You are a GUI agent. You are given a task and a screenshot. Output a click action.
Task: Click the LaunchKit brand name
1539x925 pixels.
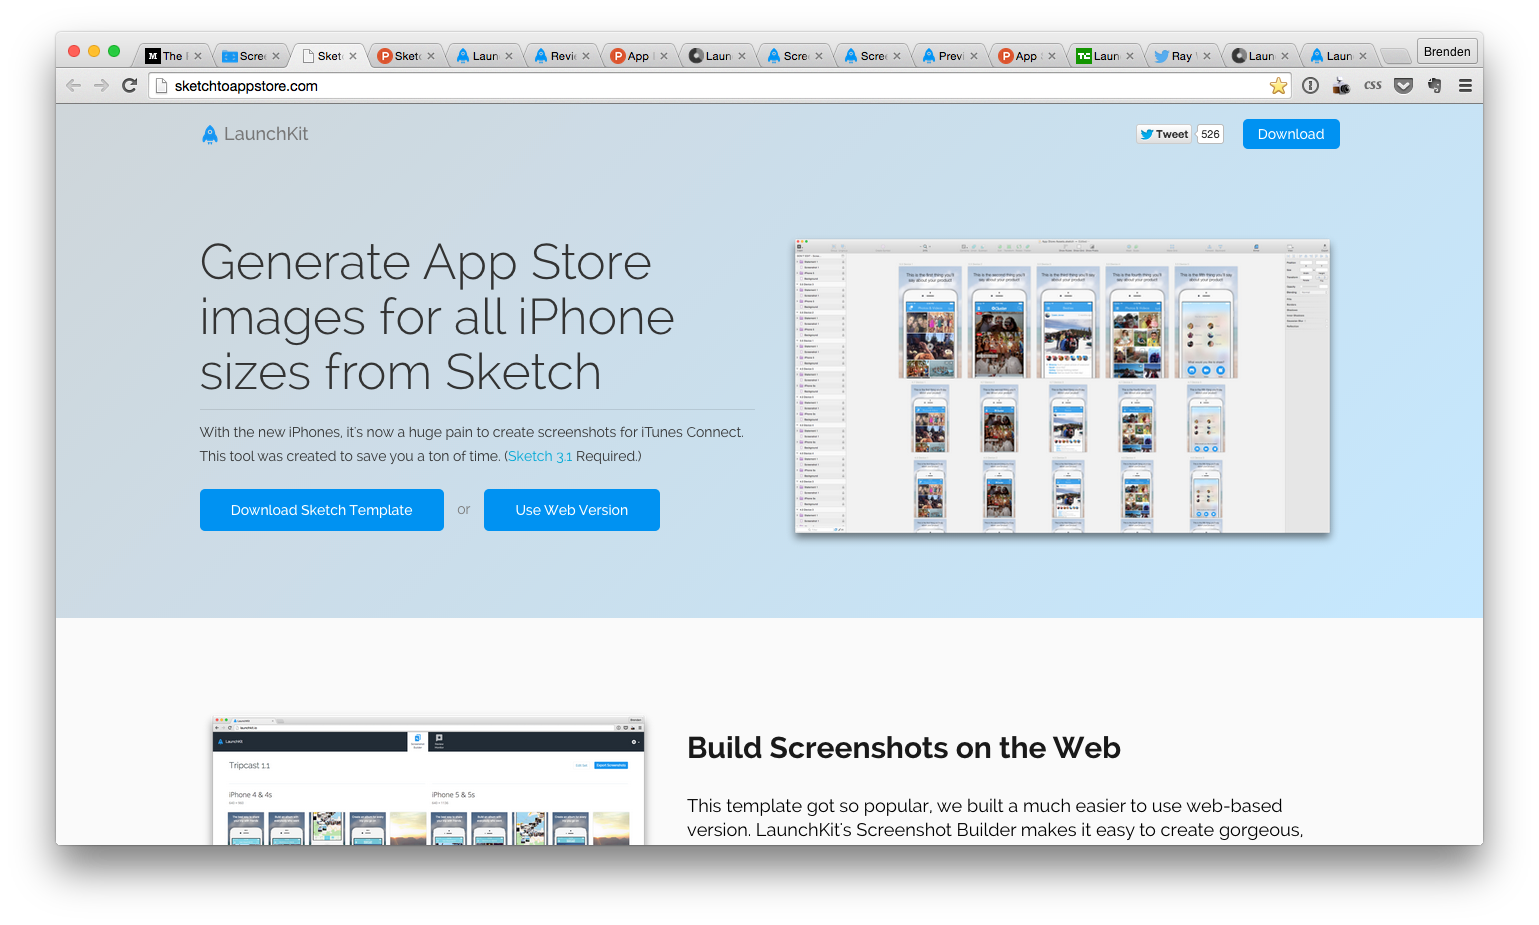click(266, 134)
